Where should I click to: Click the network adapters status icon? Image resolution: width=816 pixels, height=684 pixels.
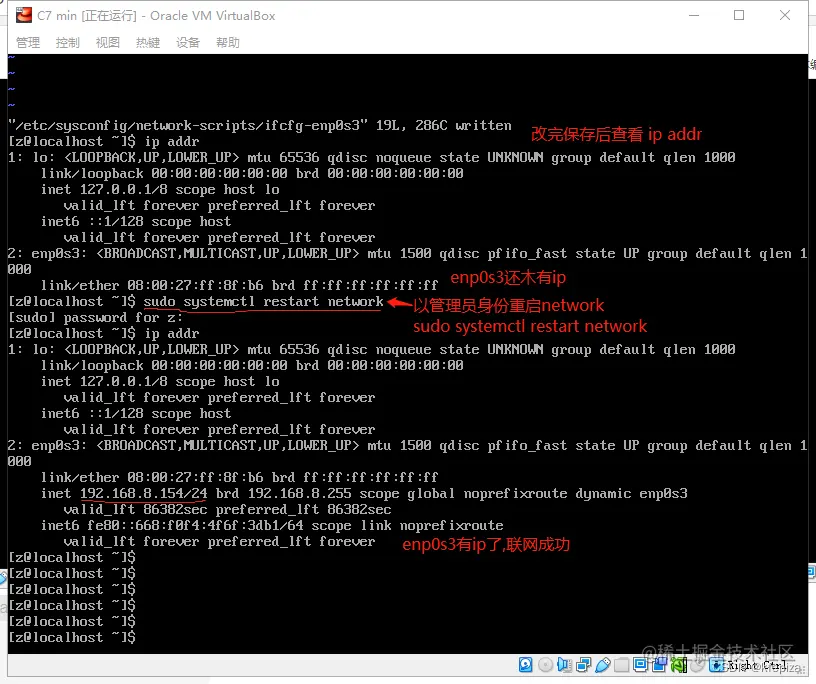pyautogui.click(x=584, y=665)
